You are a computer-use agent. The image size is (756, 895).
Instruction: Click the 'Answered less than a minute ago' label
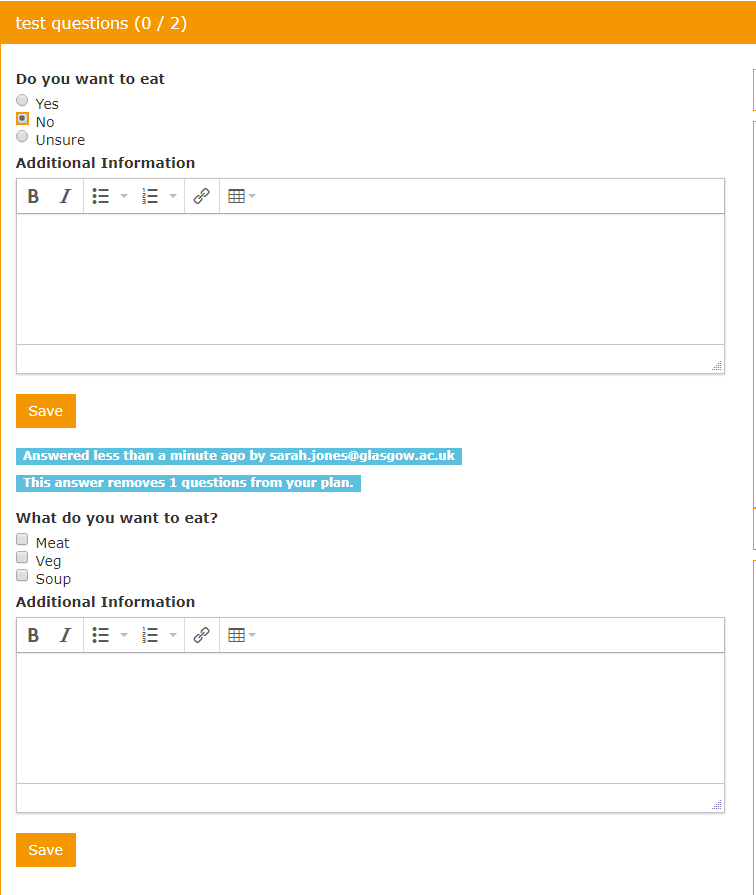pyautogui.click(x=239, y=456)
